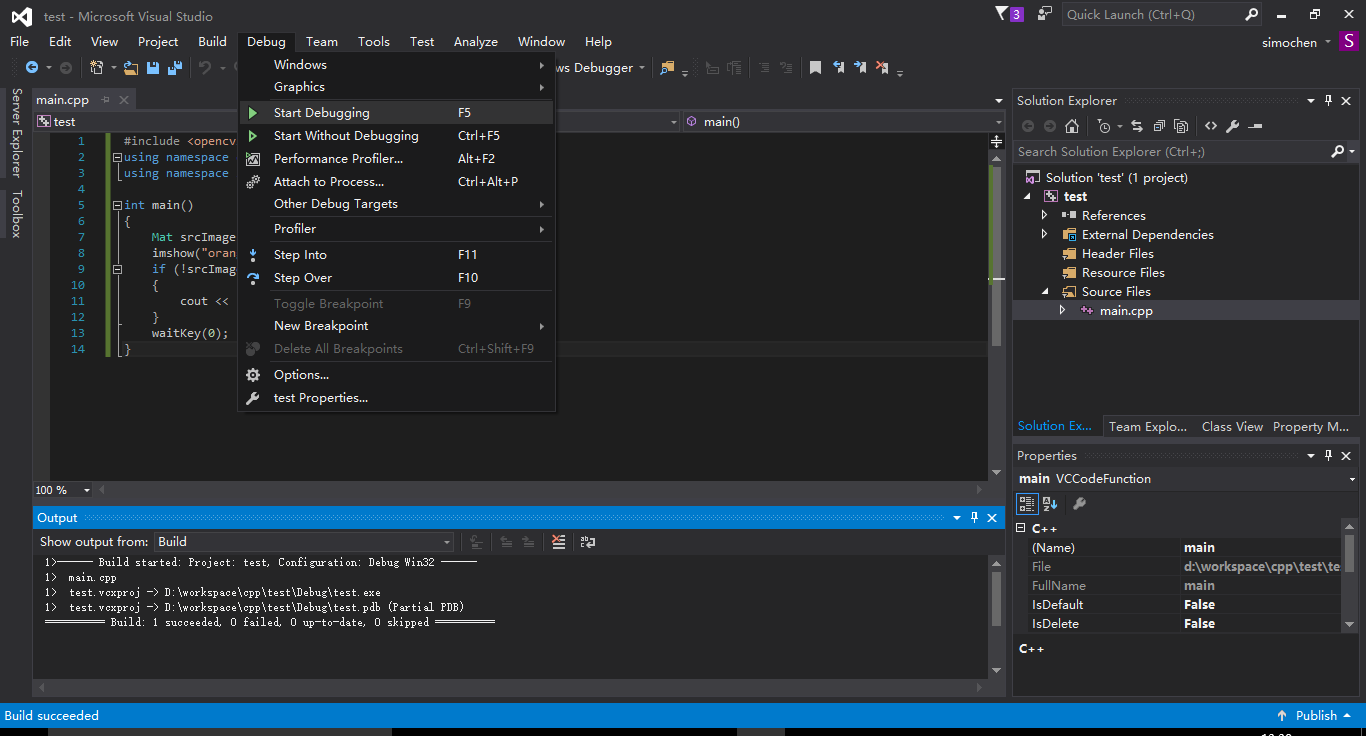
Task: Collapse the int main() code fold
Action: pos(117,205)
